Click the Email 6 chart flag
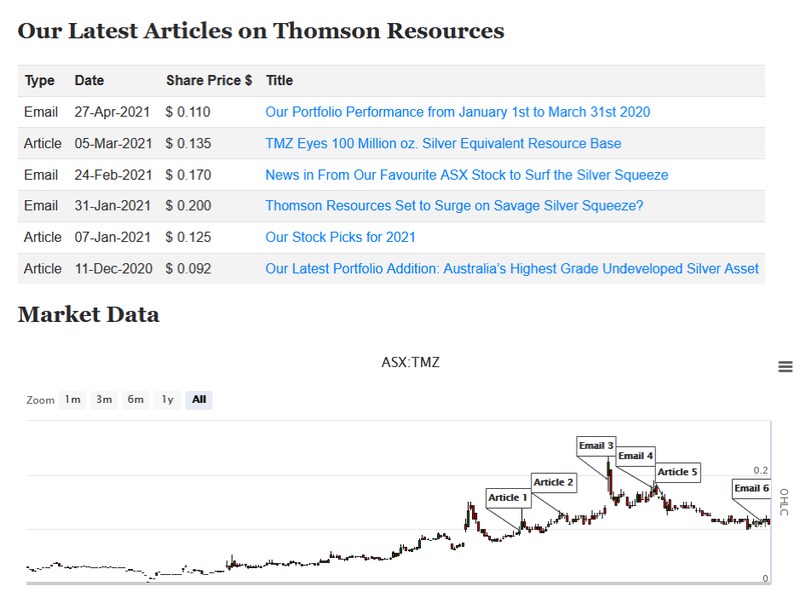800x592 pixels. [752, 488]
